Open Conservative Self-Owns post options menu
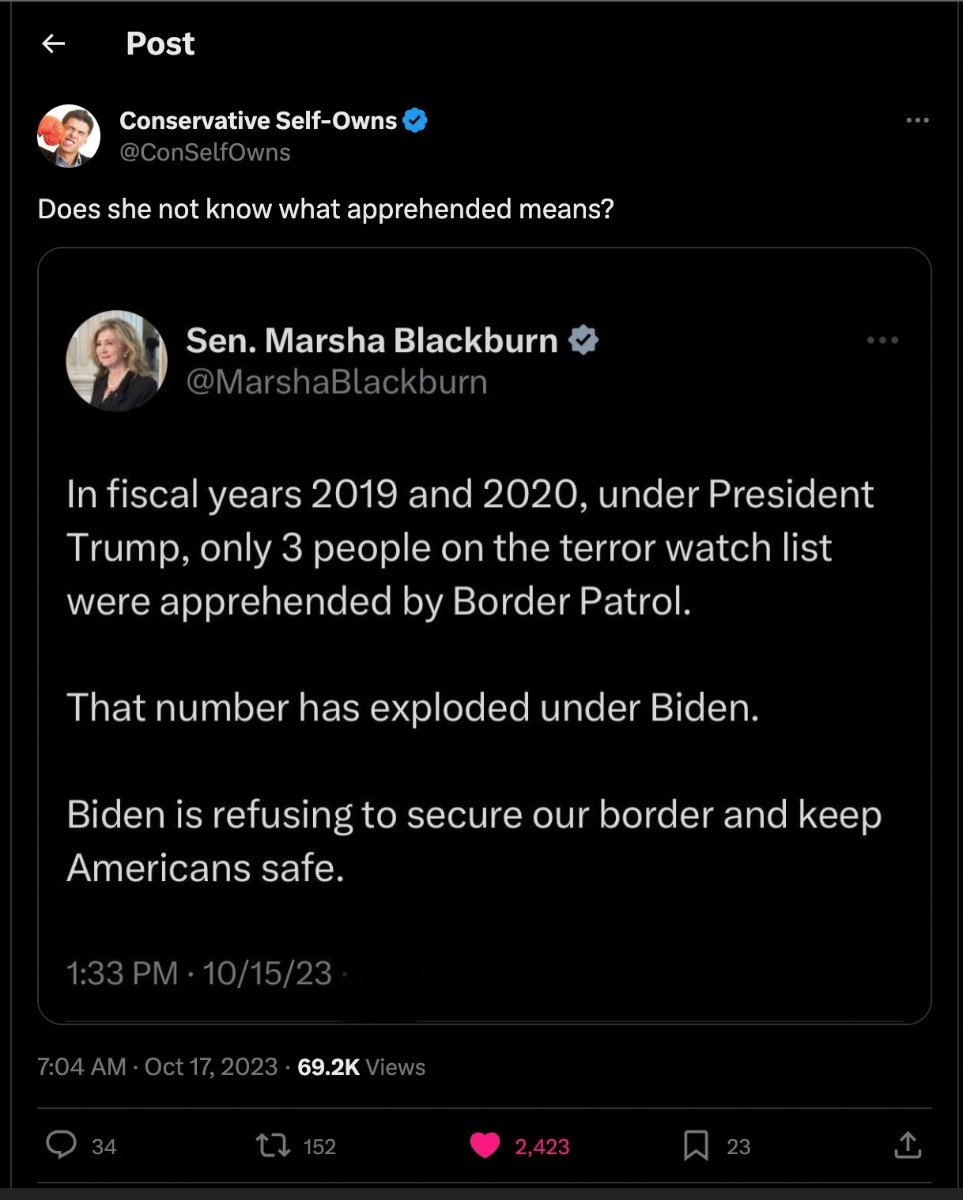Screen dimensions: 963x1200 click(917, 121)
